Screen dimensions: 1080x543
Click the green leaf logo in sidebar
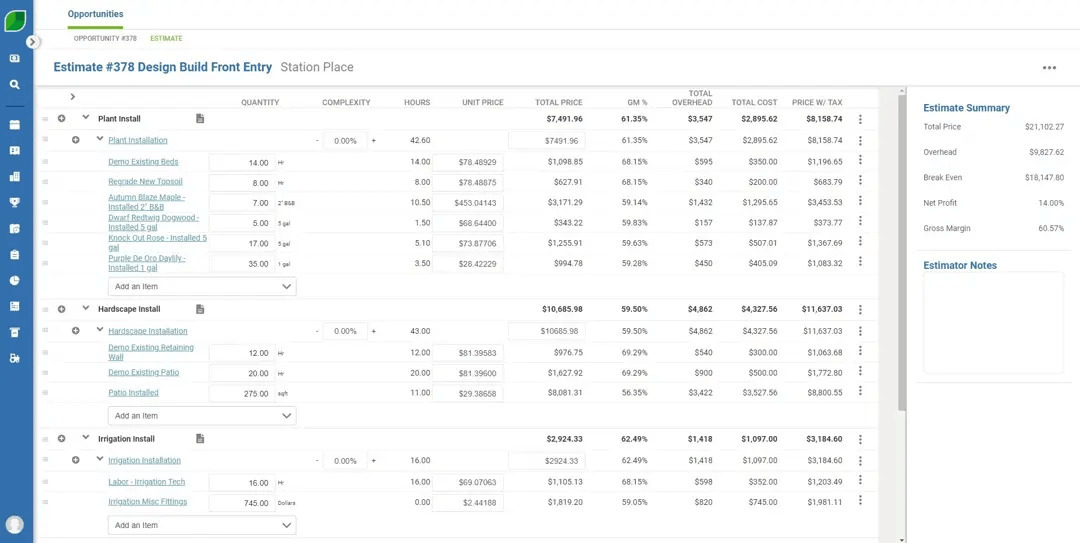(15, 21)
